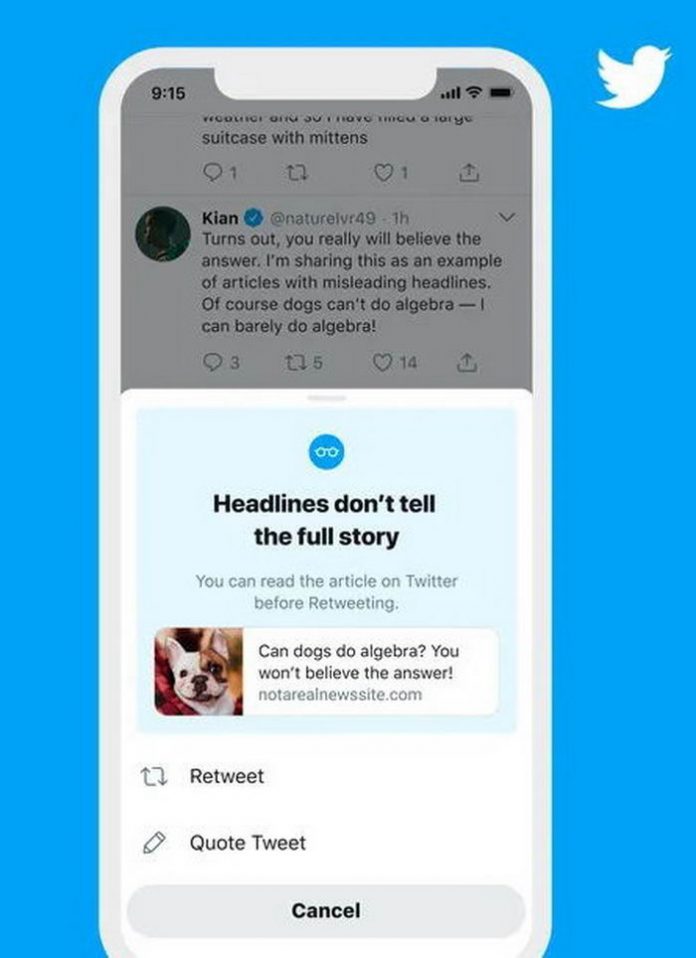Click Kian's verified badge

tap(254, 218)
